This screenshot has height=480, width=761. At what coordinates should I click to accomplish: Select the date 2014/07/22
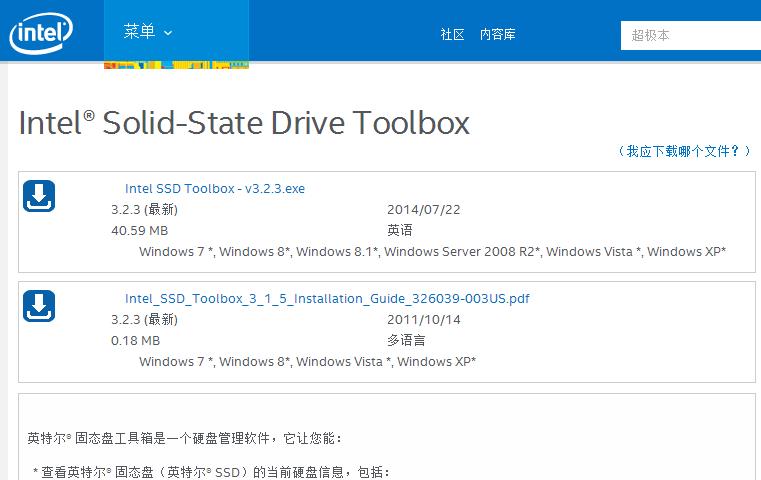[424, 210]
